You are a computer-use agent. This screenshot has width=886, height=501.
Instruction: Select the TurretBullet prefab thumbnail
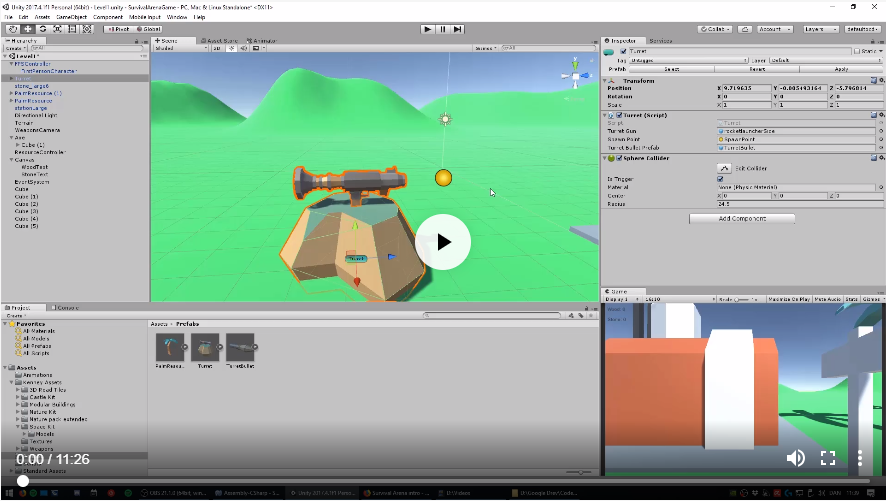coord(240,347)
